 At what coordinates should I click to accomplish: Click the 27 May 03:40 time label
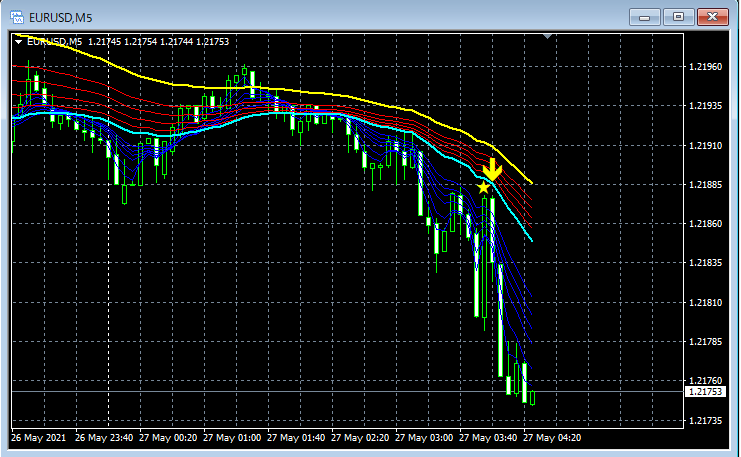click(x=488, y=438)
